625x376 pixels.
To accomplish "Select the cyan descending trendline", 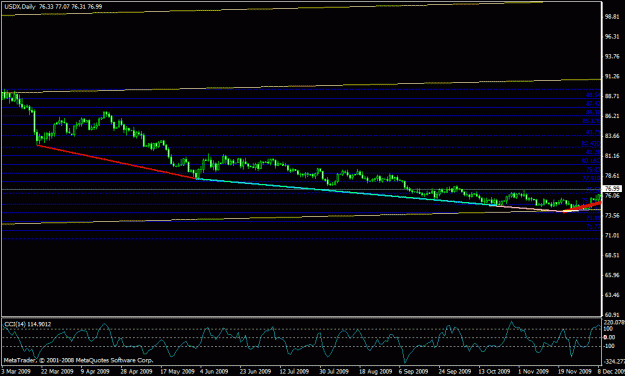I will pos(347,192).
